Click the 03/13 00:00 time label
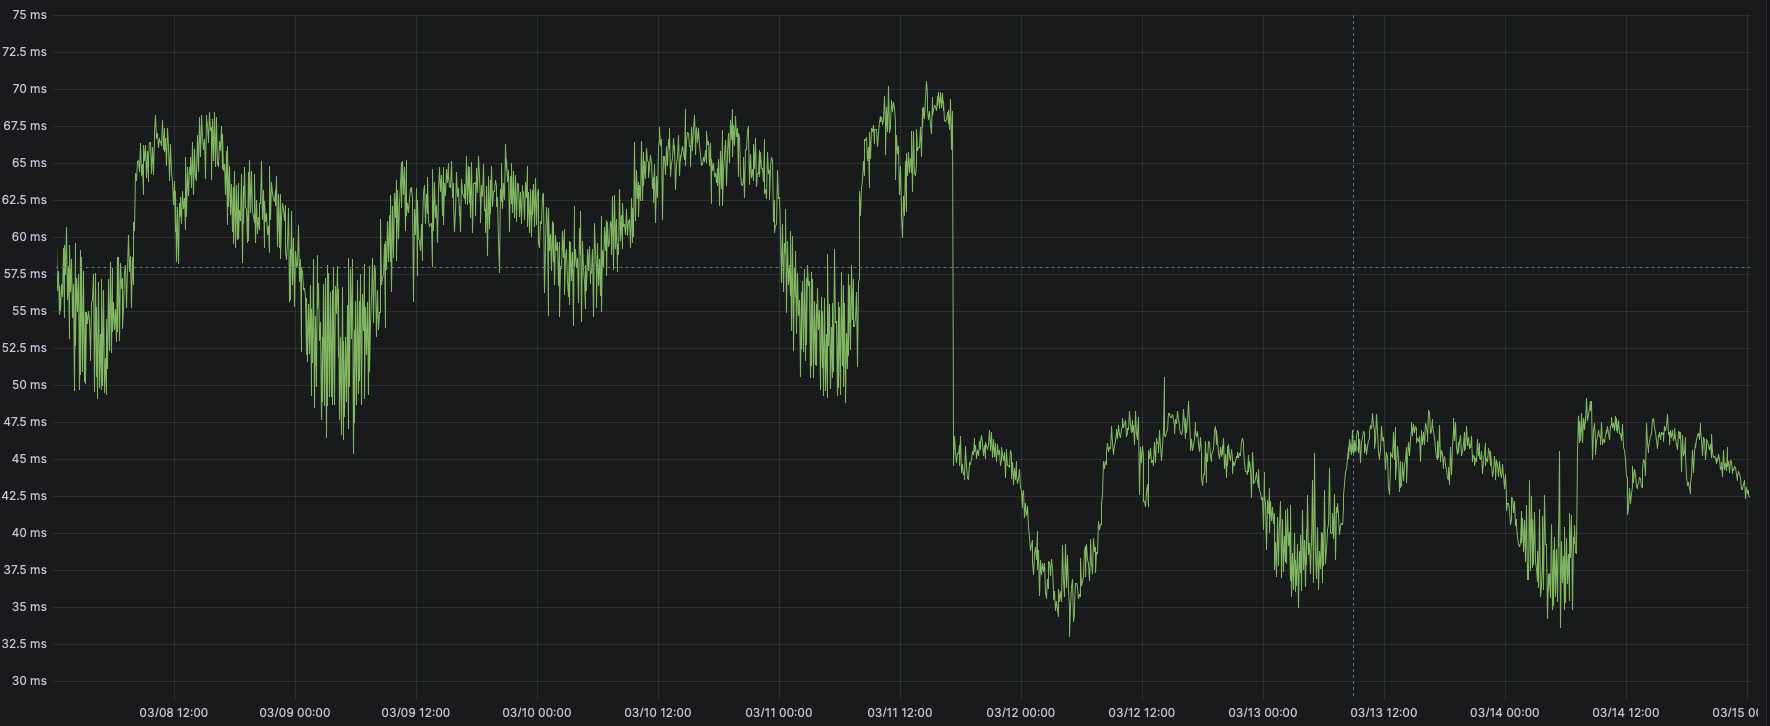Screen dimensions: 1770x726 click(1263, 713)
